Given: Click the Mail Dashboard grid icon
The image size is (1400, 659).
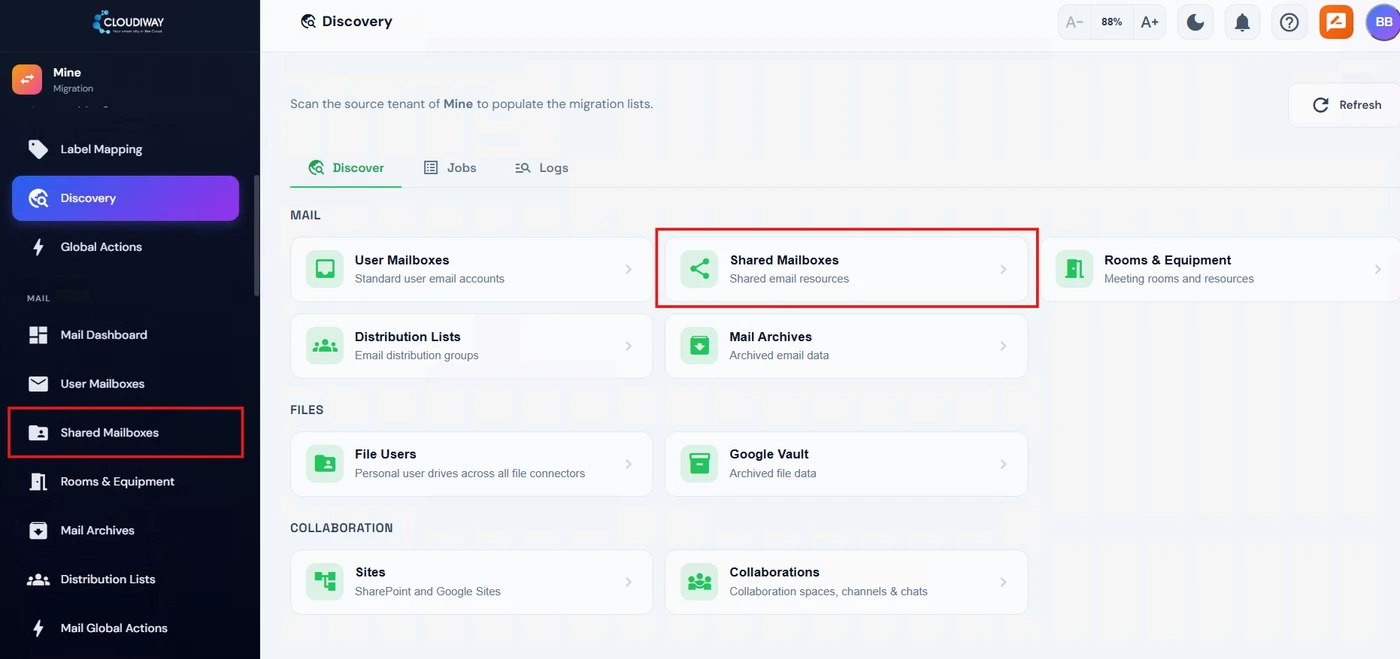Looking at the screenshot, I should (x=38, y=335).
